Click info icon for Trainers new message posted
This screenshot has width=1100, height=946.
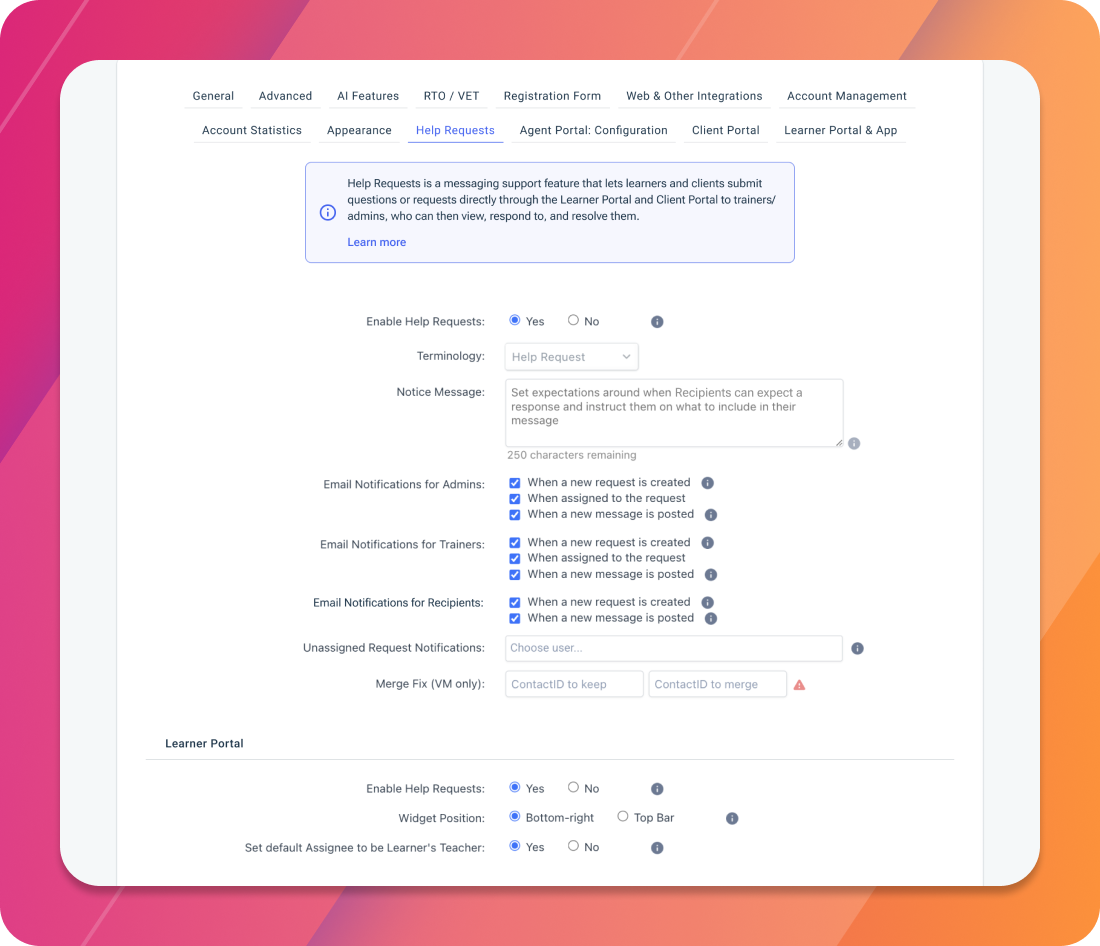pos(711,575)
